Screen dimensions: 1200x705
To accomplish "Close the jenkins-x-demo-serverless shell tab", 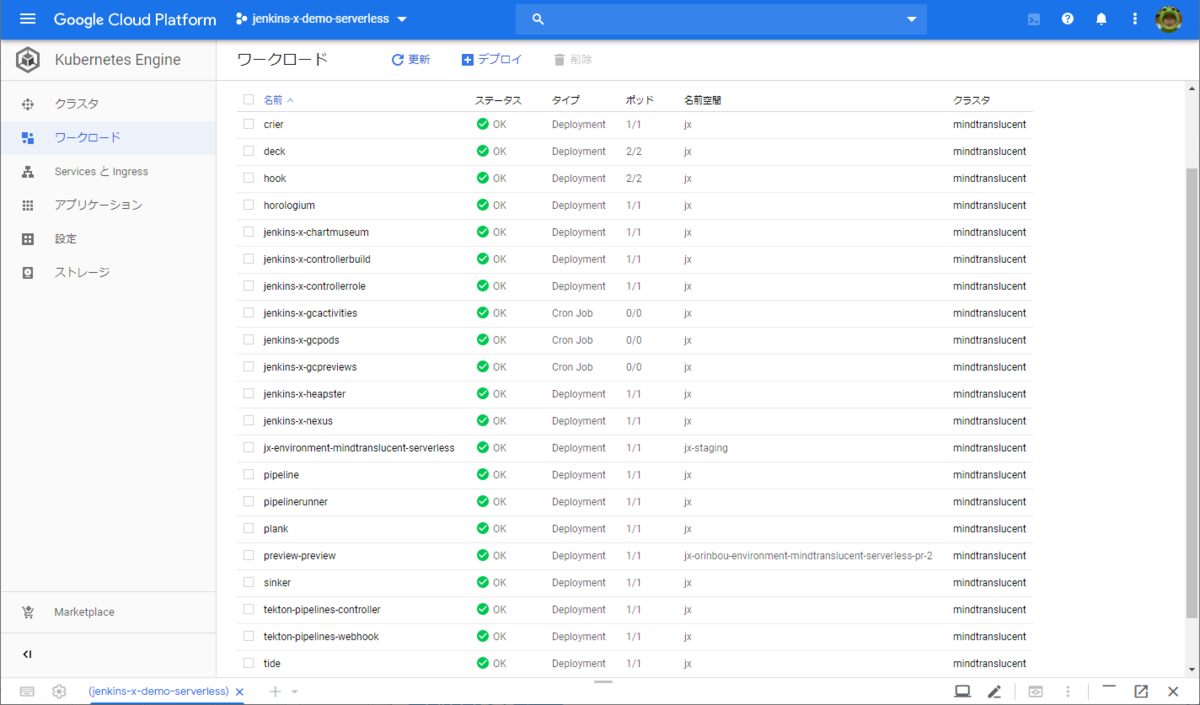I will point(239,691).
